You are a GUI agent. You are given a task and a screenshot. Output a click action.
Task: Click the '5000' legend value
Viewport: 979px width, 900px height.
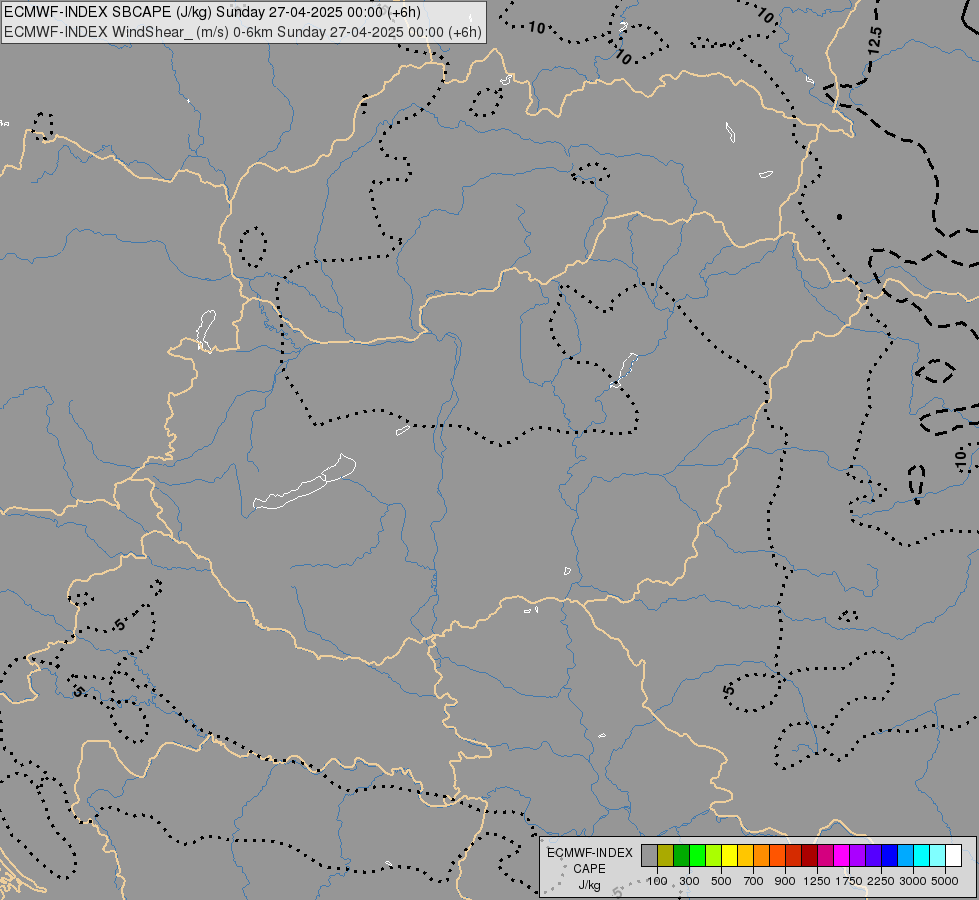pos(945,881)
